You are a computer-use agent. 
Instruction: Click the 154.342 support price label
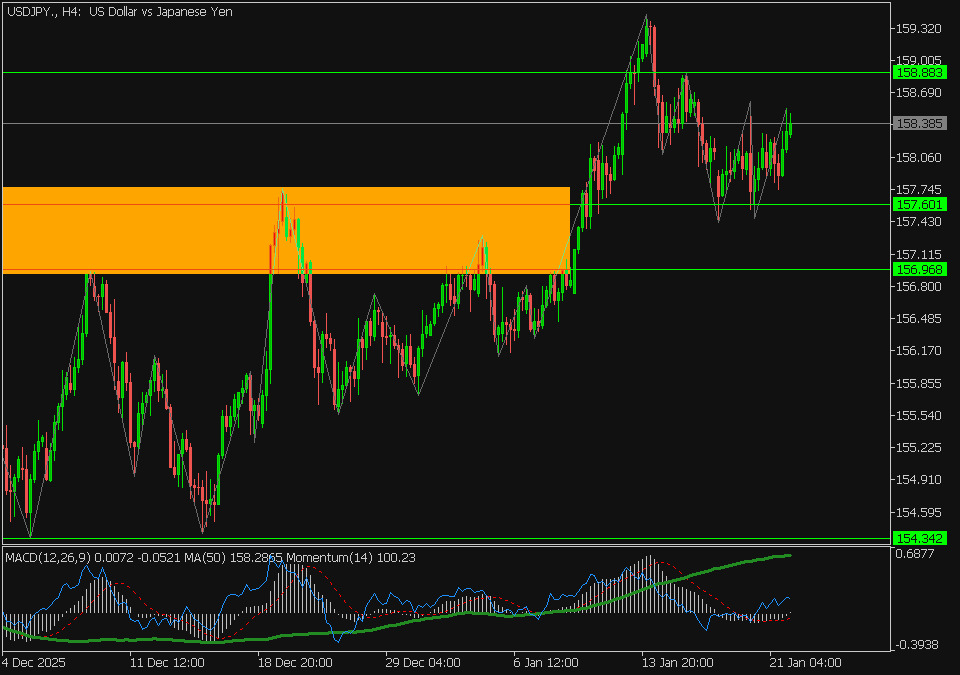click(x=917, y=539)
